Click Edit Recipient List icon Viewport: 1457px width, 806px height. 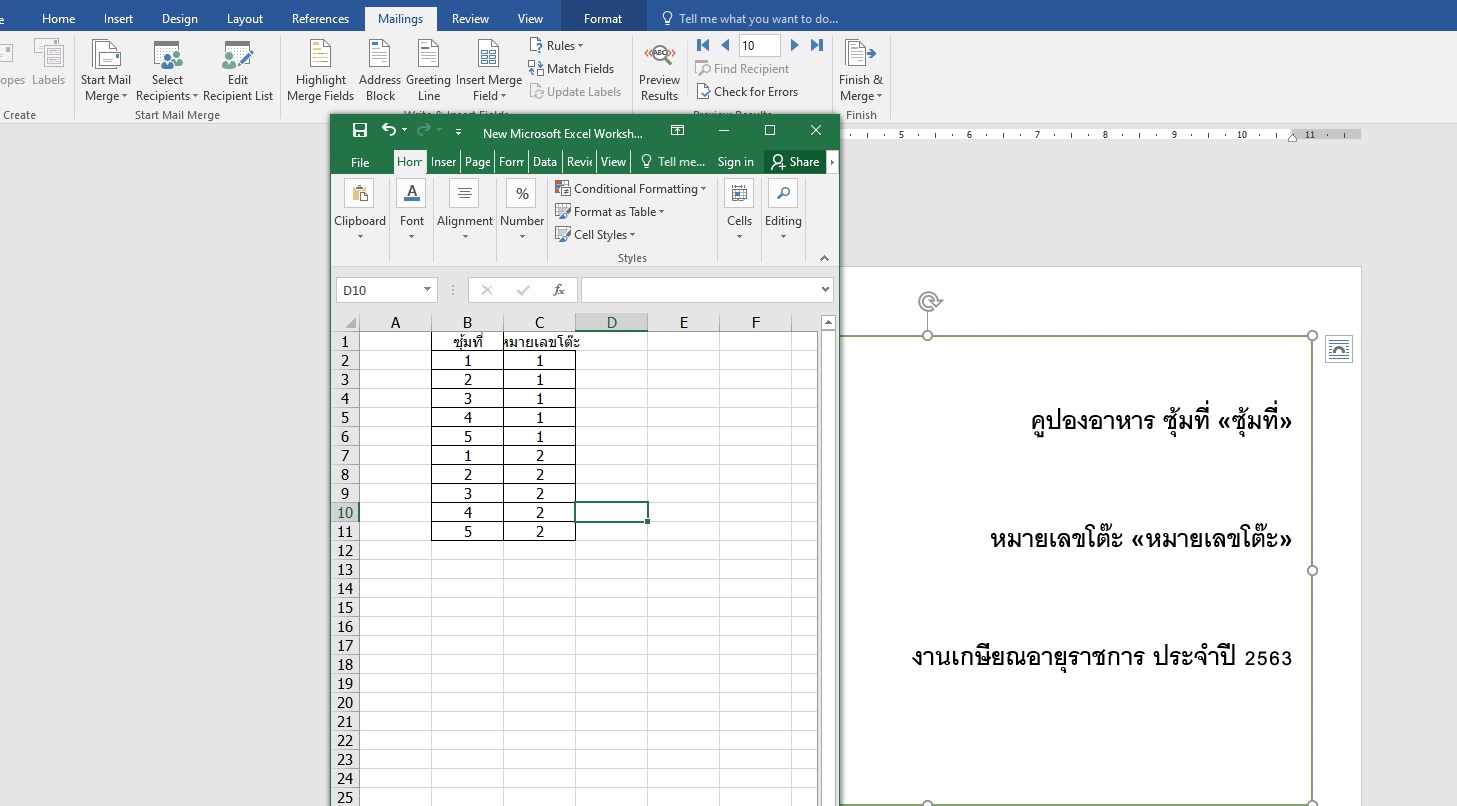(x=238, y=55)
